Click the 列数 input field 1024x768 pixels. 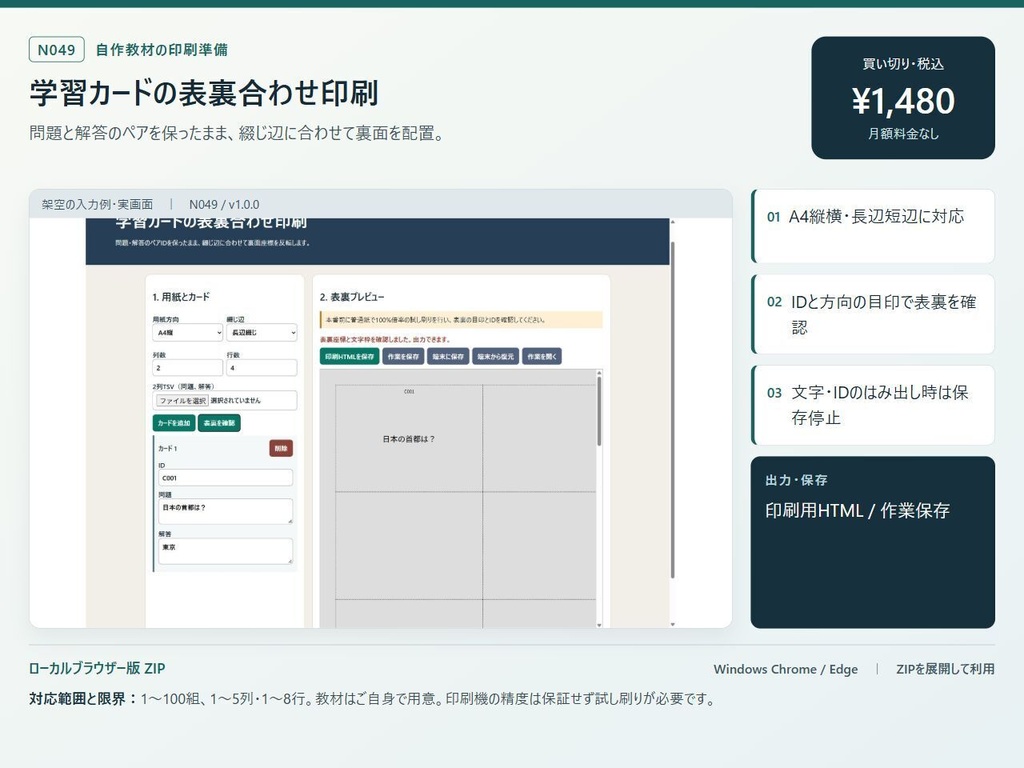(x=188, y=368)
